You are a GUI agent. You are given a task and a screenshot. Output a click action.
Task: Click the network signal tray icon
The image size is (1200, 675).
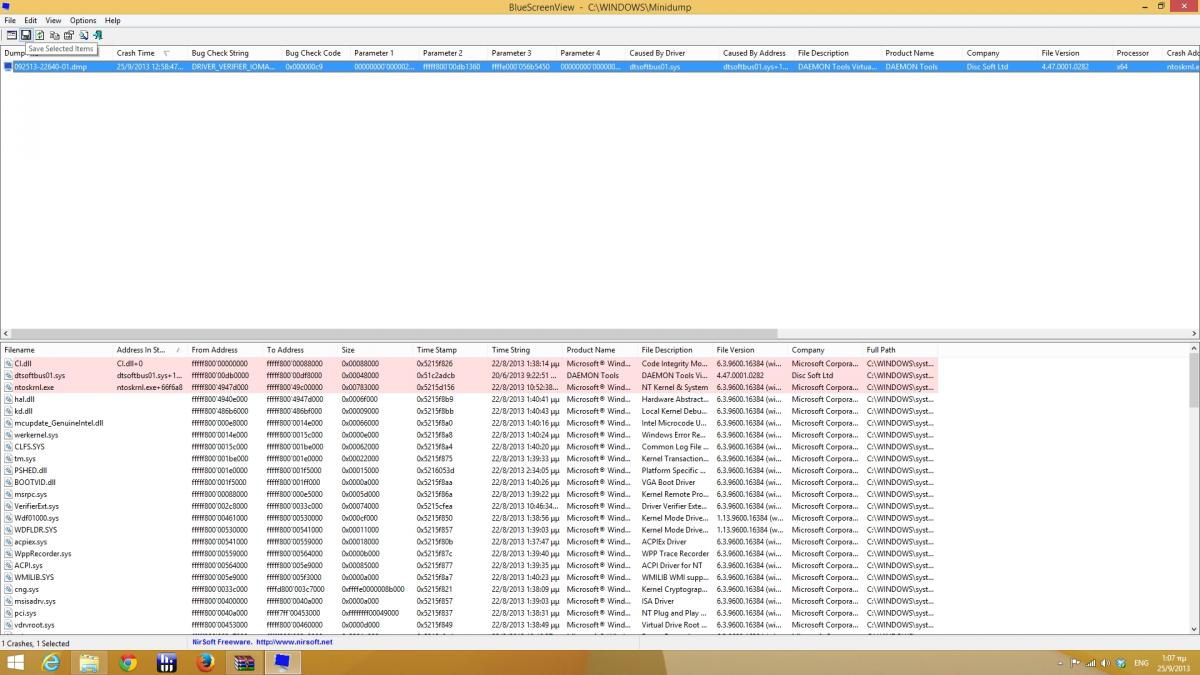(x=1090, y=663)
